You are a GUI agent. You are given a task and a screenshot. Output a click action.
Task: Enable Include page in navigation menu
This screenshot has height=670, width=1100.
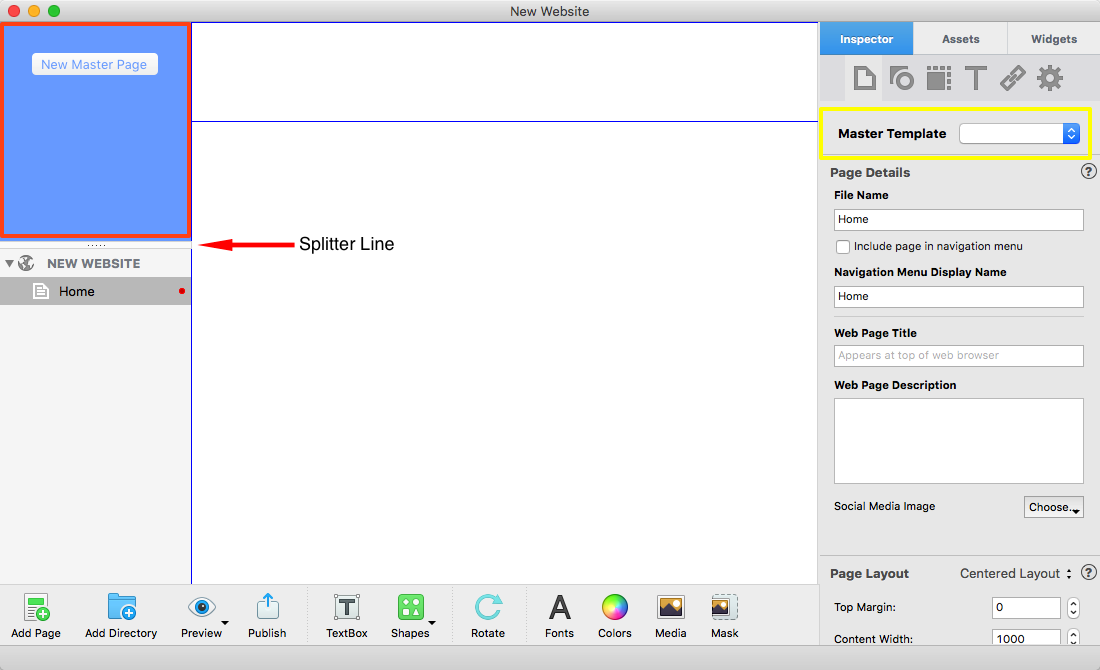[843, 246]
